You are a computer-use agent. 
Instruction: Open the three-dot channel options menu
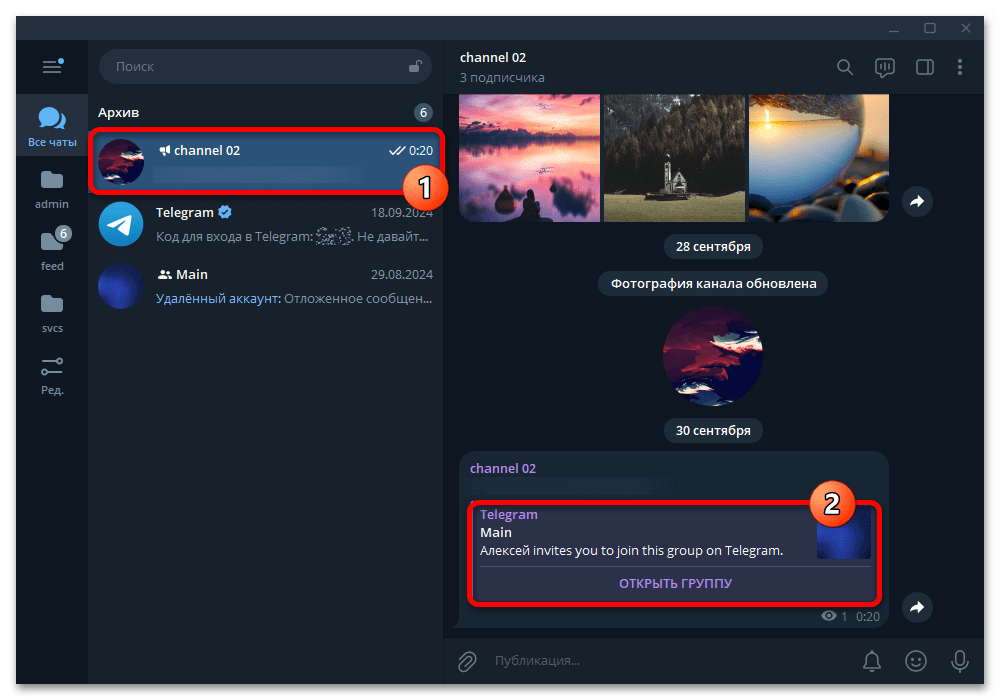pyautogui.click(x=960, y=67)
